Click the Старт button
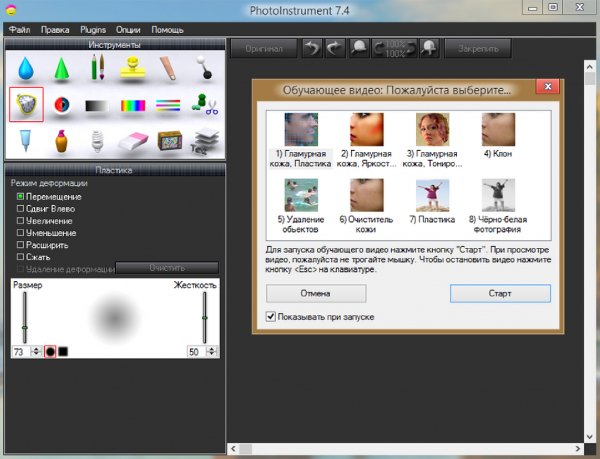The image size is (600, 459). point(500,293)
